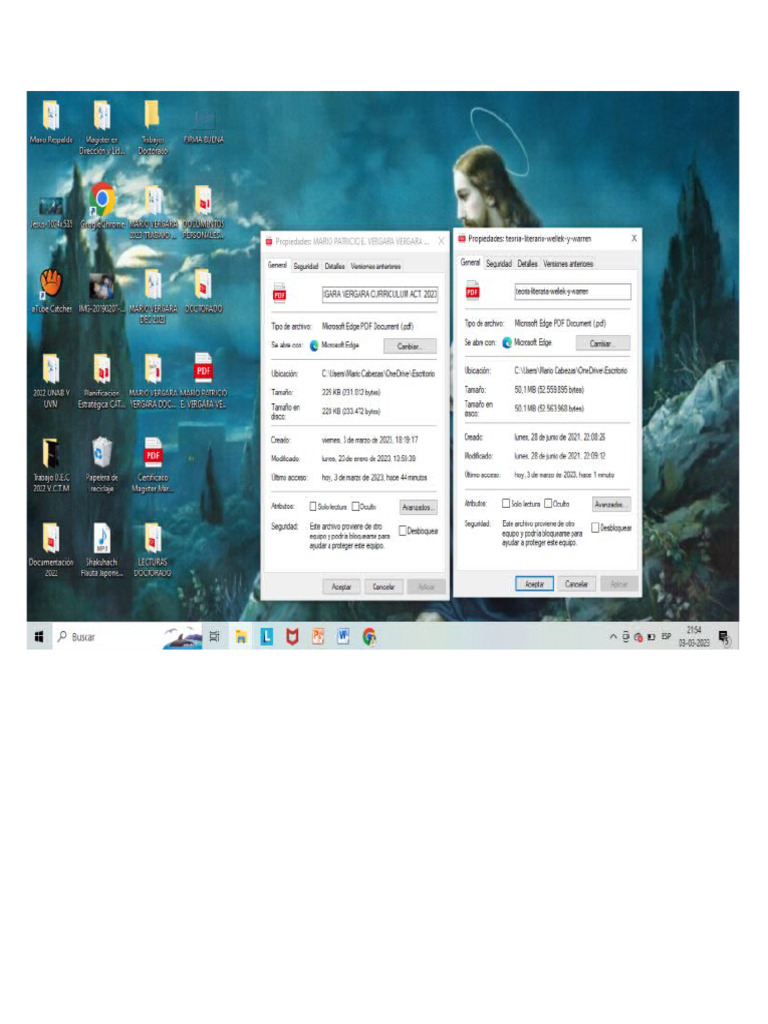Open Versiones anteriores in MARIO PATRICIO properties
Viewport: 768px width, 1024px height.
click(x=376, y=266)
